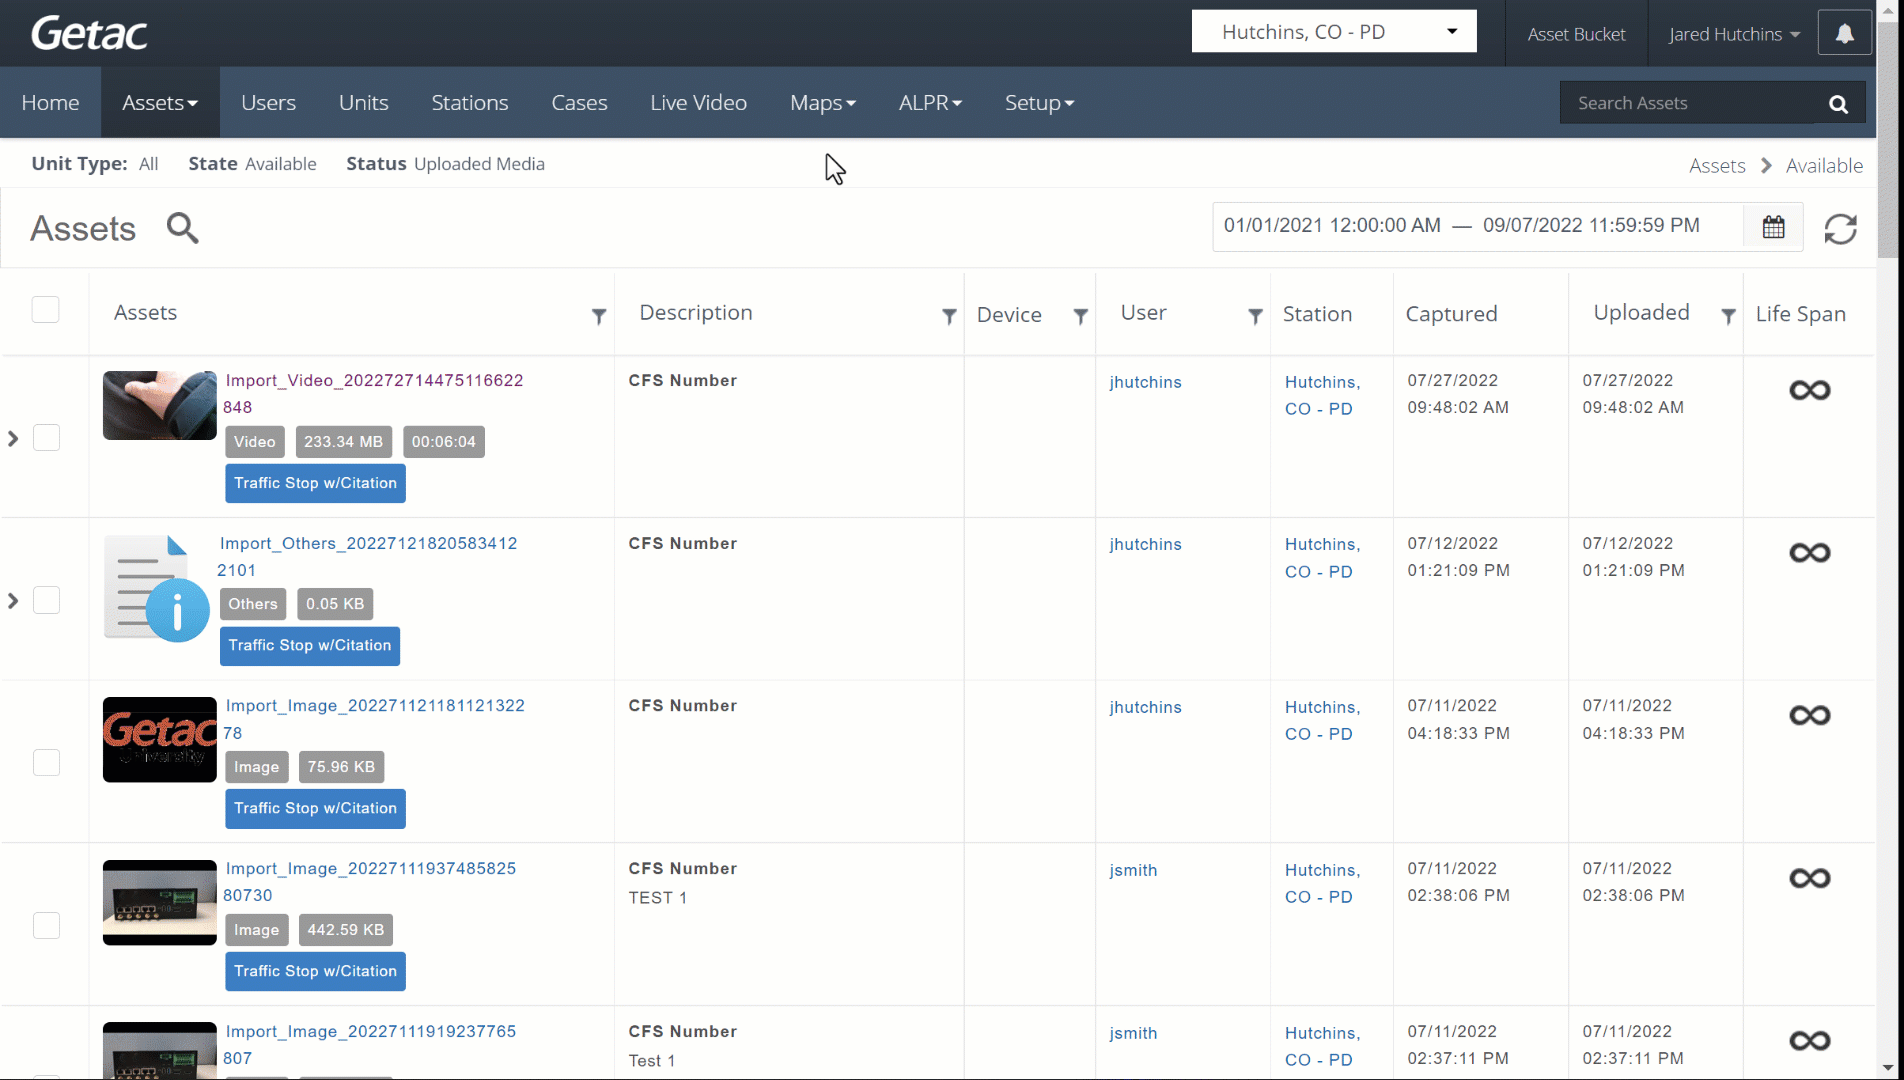Click Hutchins, CO - PD station in Import_Others row
The image size is (1904, 1080).
point(1322,558)
